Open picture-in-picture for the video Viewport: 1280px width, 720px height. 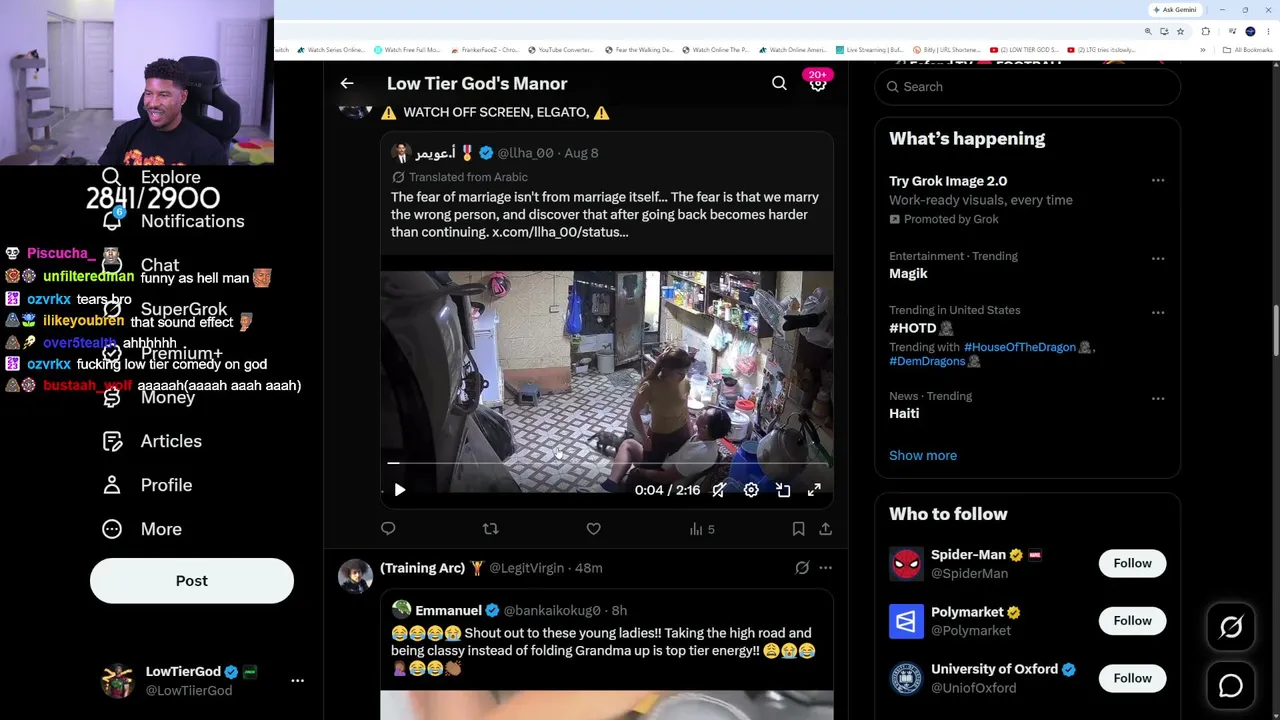click(x=783, y=490)
